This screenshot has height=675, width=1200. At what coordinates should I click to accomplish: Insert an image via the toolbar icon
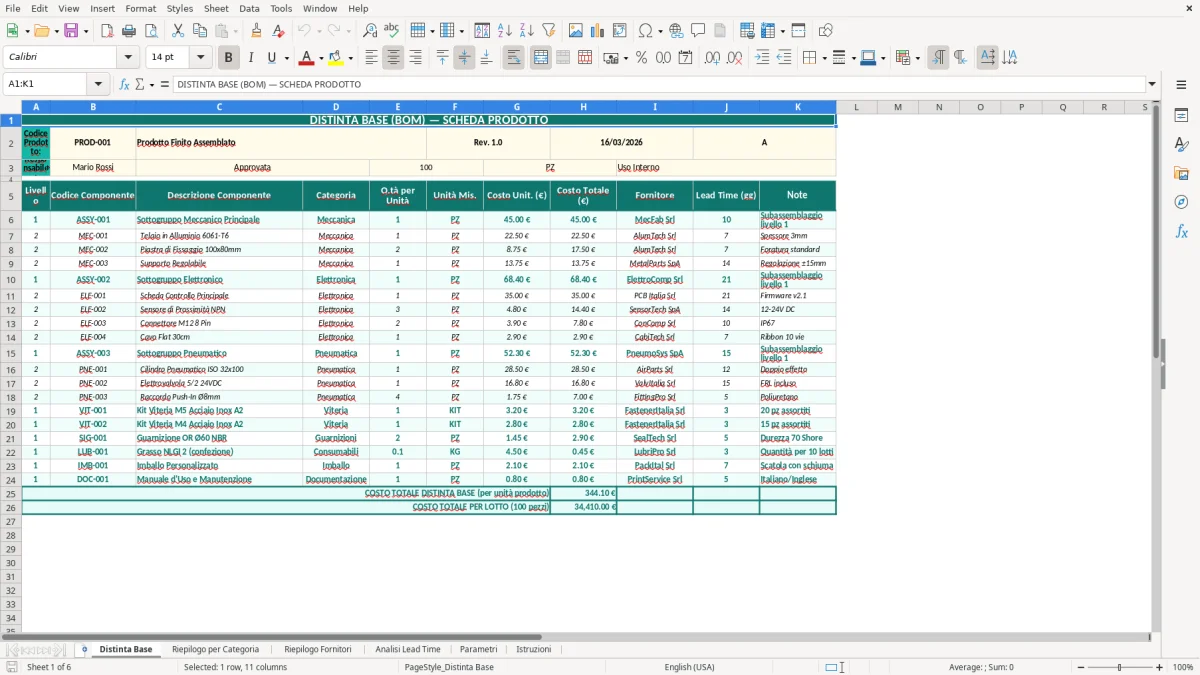click(577, 31)
